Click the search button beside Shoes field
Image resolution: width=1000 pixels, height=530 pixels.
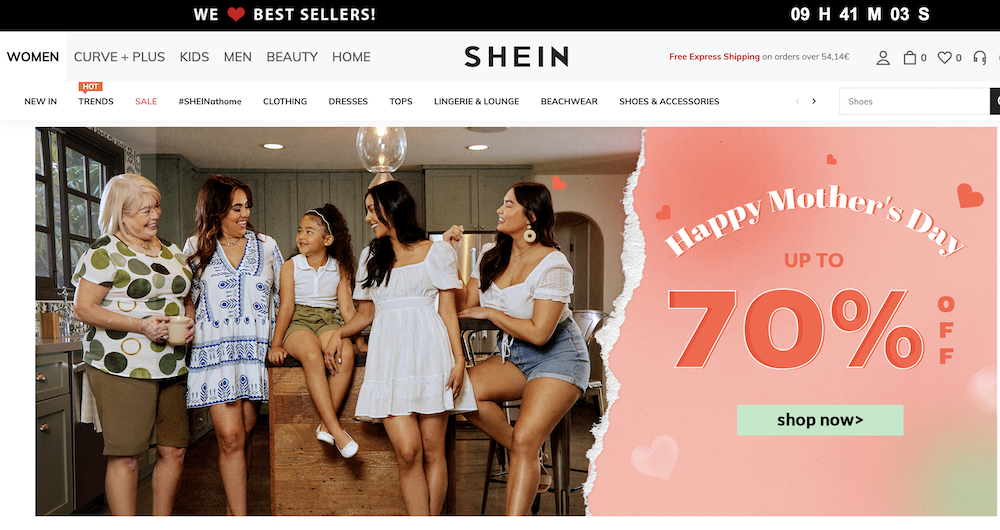click(995, 101)
